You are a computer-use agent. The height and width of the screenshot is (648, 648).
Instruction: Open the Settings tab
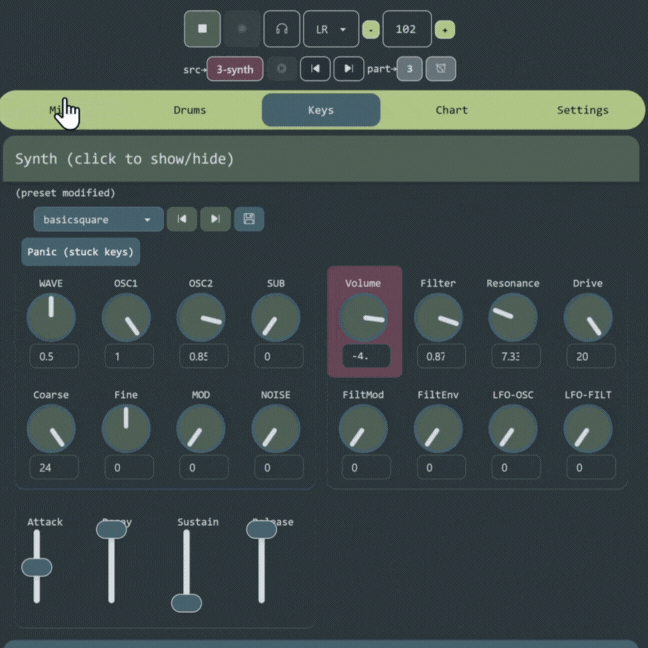[x=582, y=110]
